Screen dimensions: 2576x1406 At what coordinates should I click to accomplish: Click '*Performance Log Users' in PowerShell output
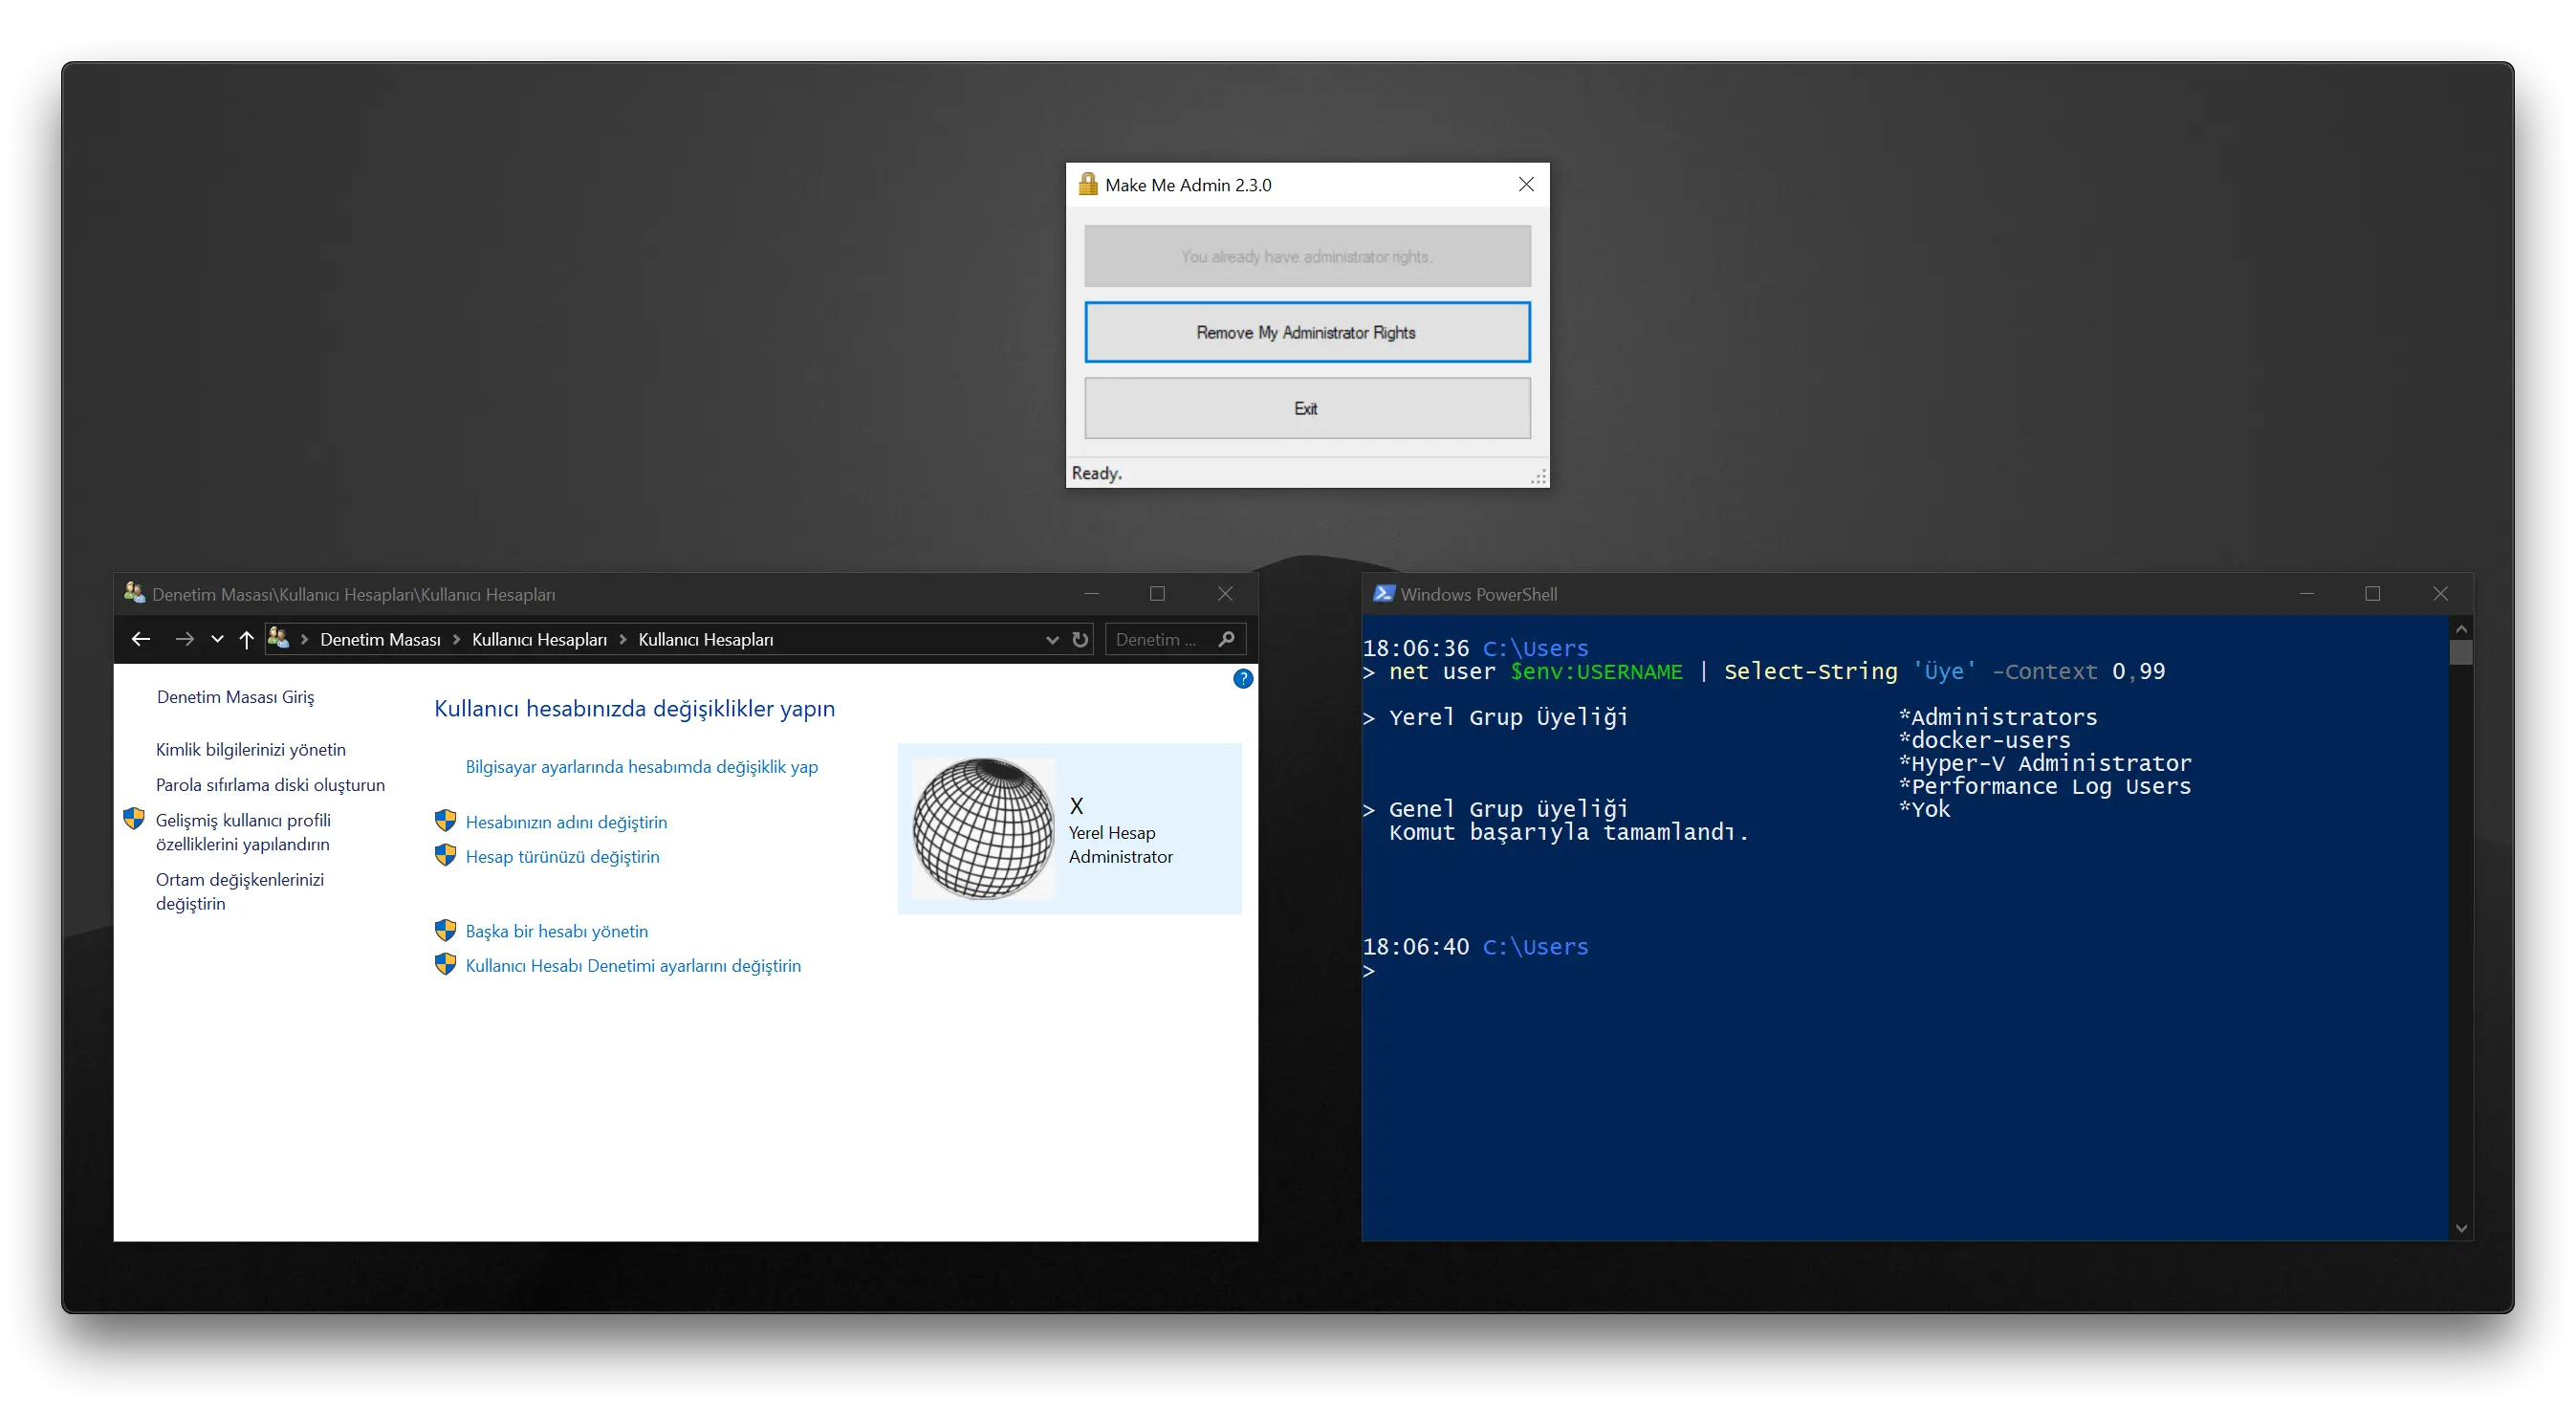(2044, 785)
